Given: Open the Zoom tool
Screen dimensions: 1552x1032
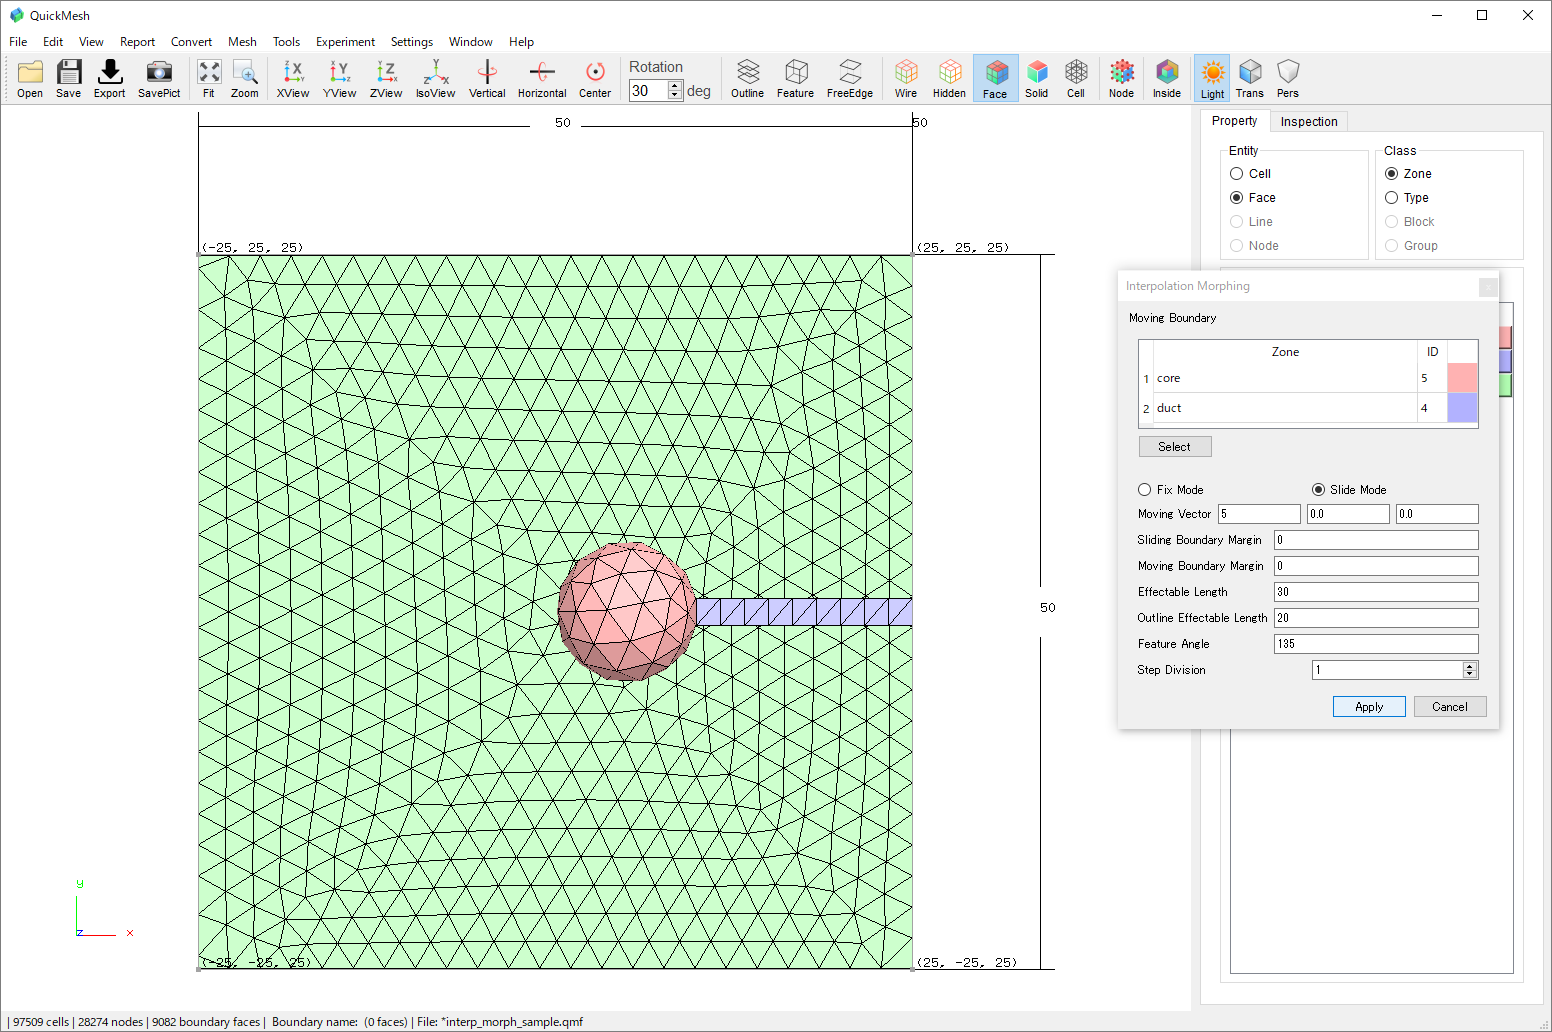Looking at the screenshot, I should (x=245, y=77).
